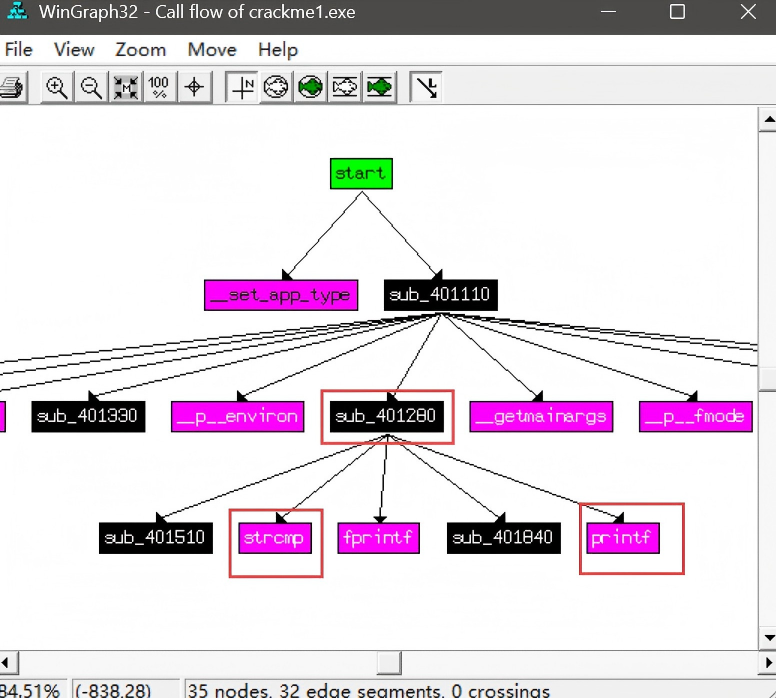Click the vertical scrollbar down arrow
The image size is (776, 698).
click(x=768, y=638)
